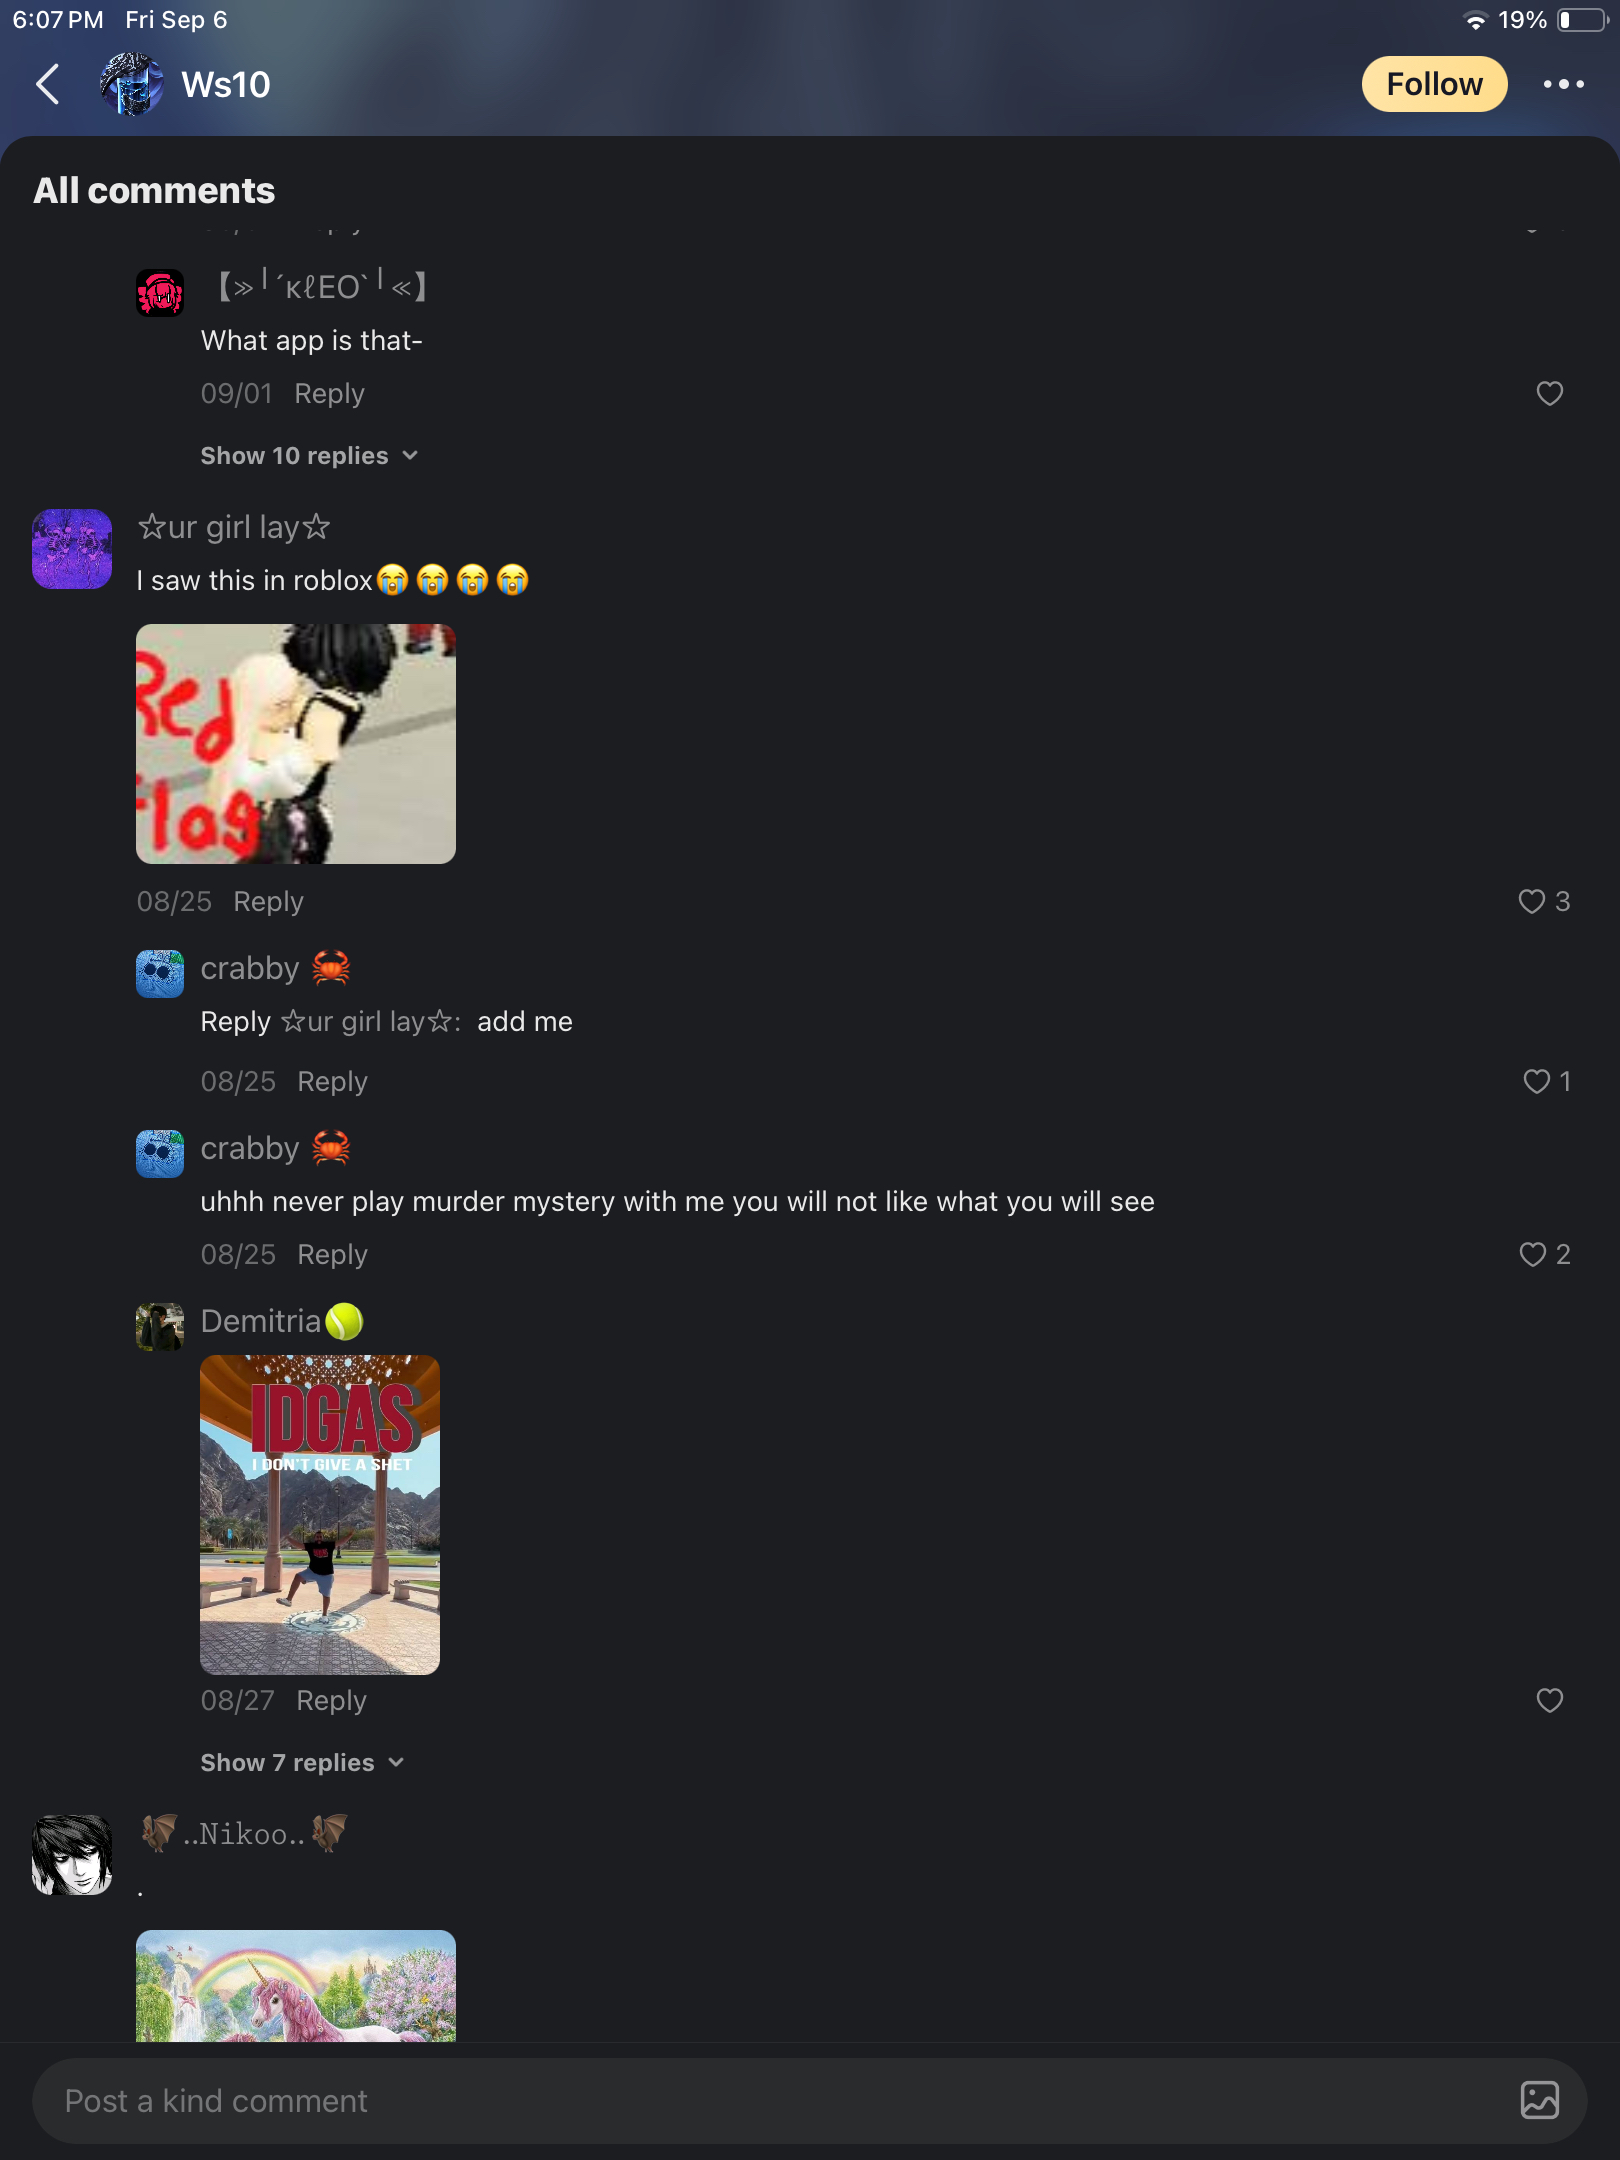
Task: Open the three-dots more options menu
Action: (1563, 84)
